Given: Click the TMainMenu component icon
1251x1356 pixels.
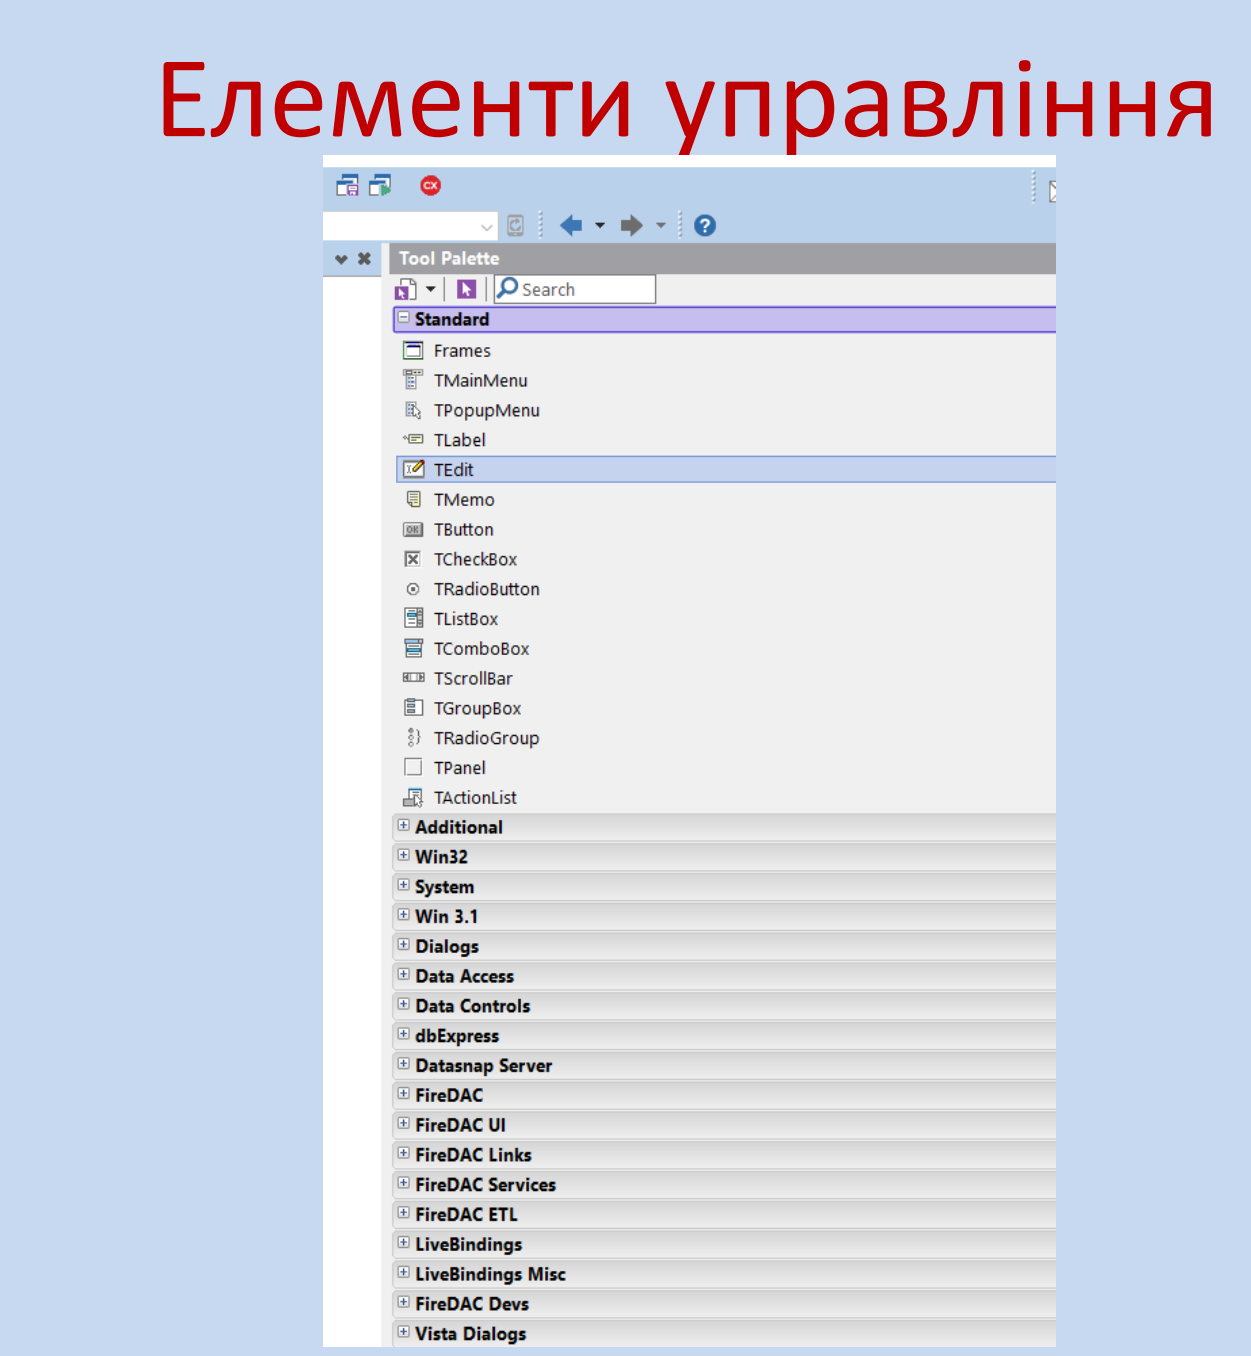Looking at the screenshot, I should click(x=413, y=380).
